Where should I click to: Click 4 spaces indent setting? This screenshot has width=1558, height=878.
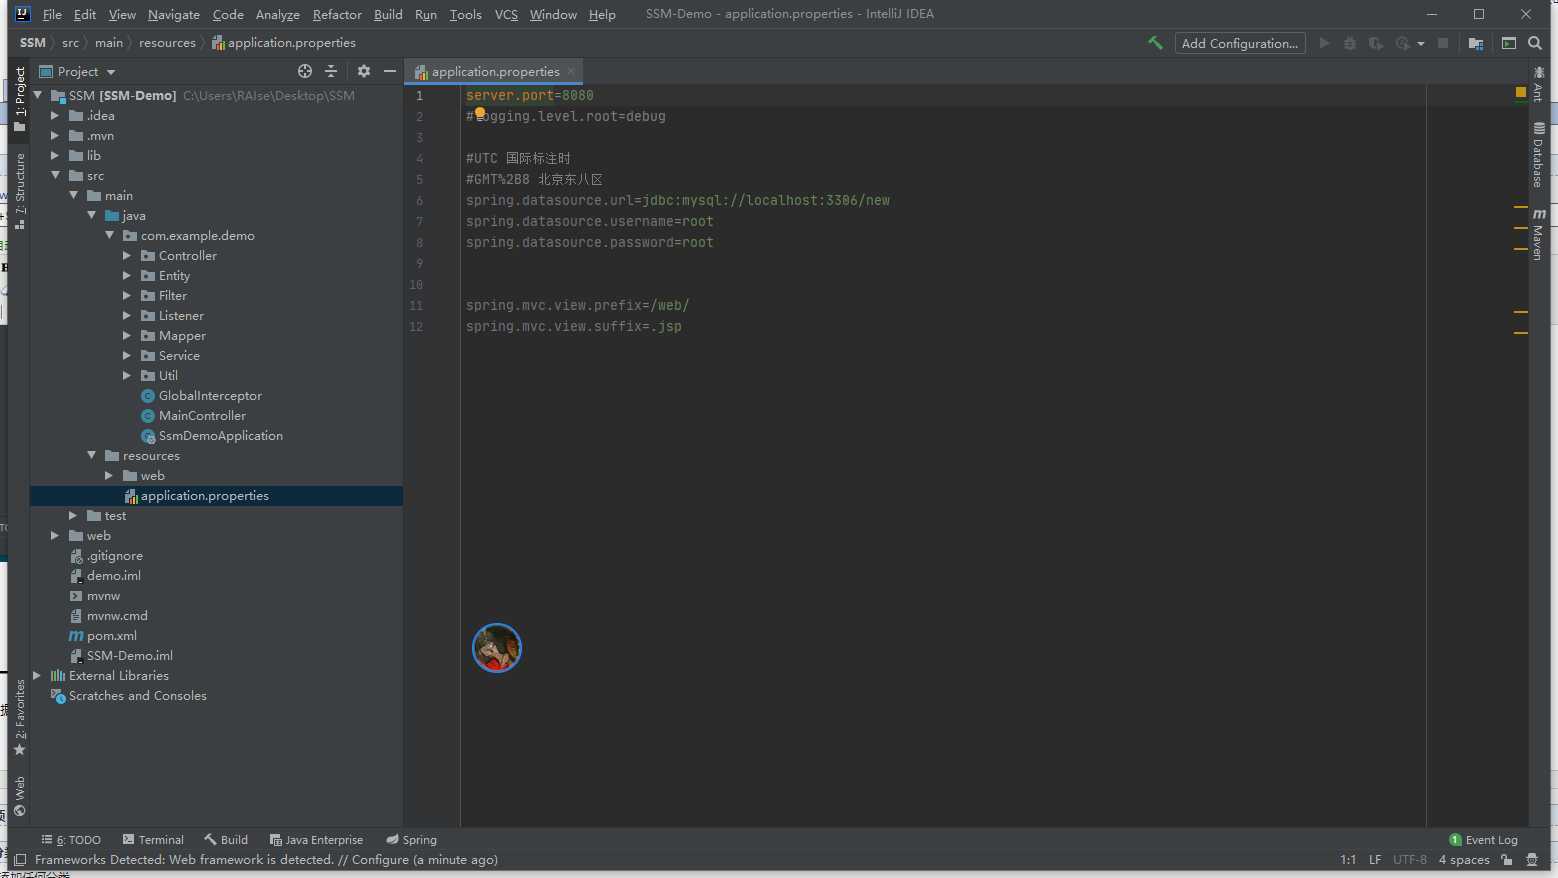(x=1464, y=860)
